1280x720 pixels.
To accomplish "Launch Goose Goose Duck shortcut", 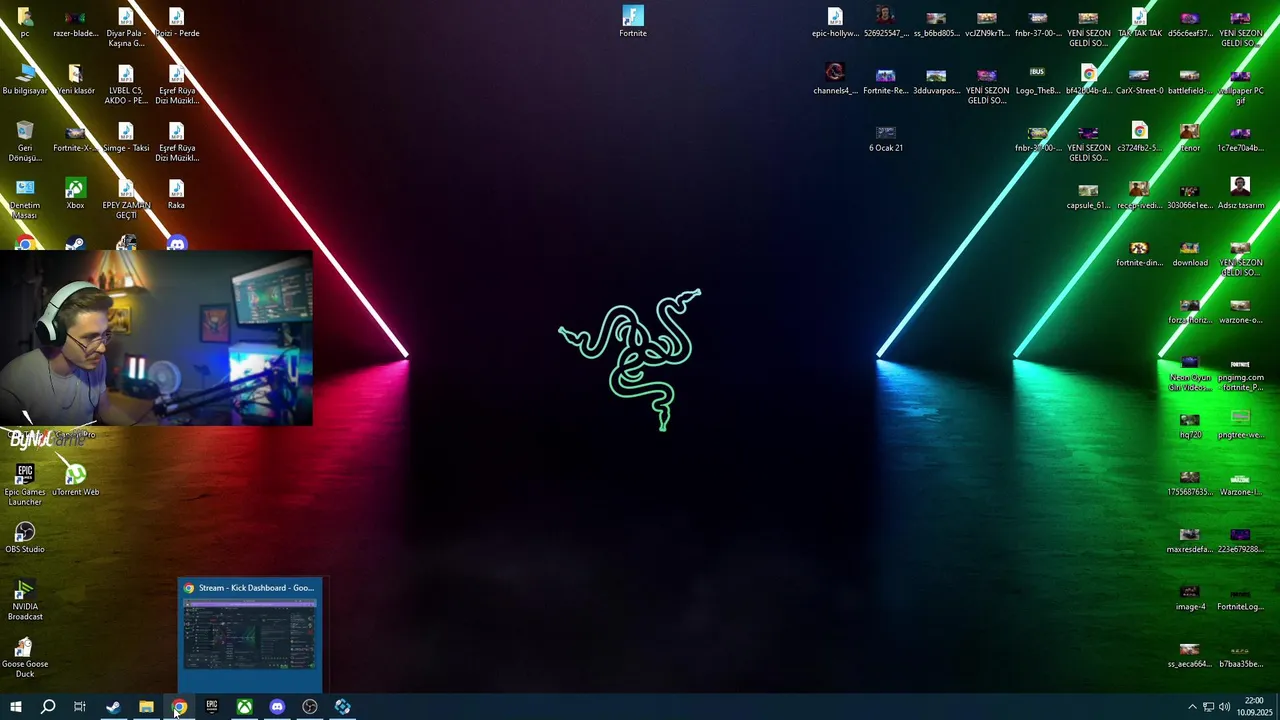I will (25, 656).
